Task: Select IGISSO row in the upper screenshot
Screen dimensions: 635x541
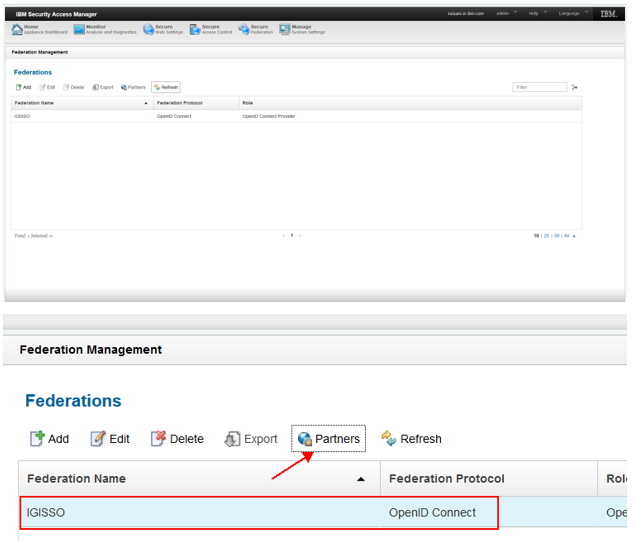Action: pos(296,116)
